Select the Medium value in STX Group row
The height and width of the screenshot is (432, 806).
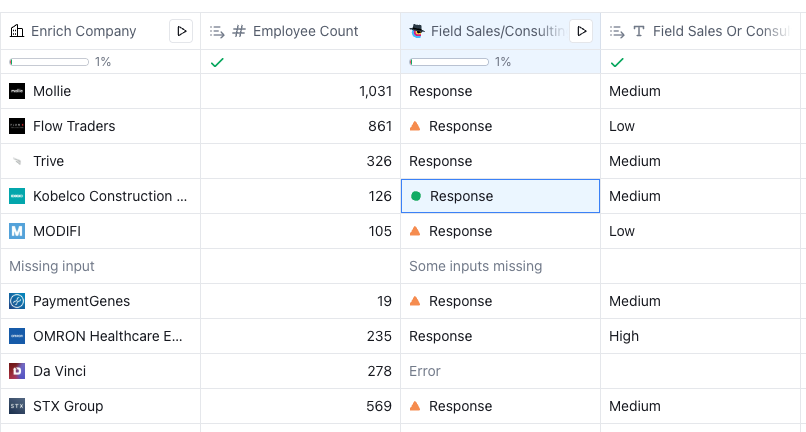[x=700, y=406]
